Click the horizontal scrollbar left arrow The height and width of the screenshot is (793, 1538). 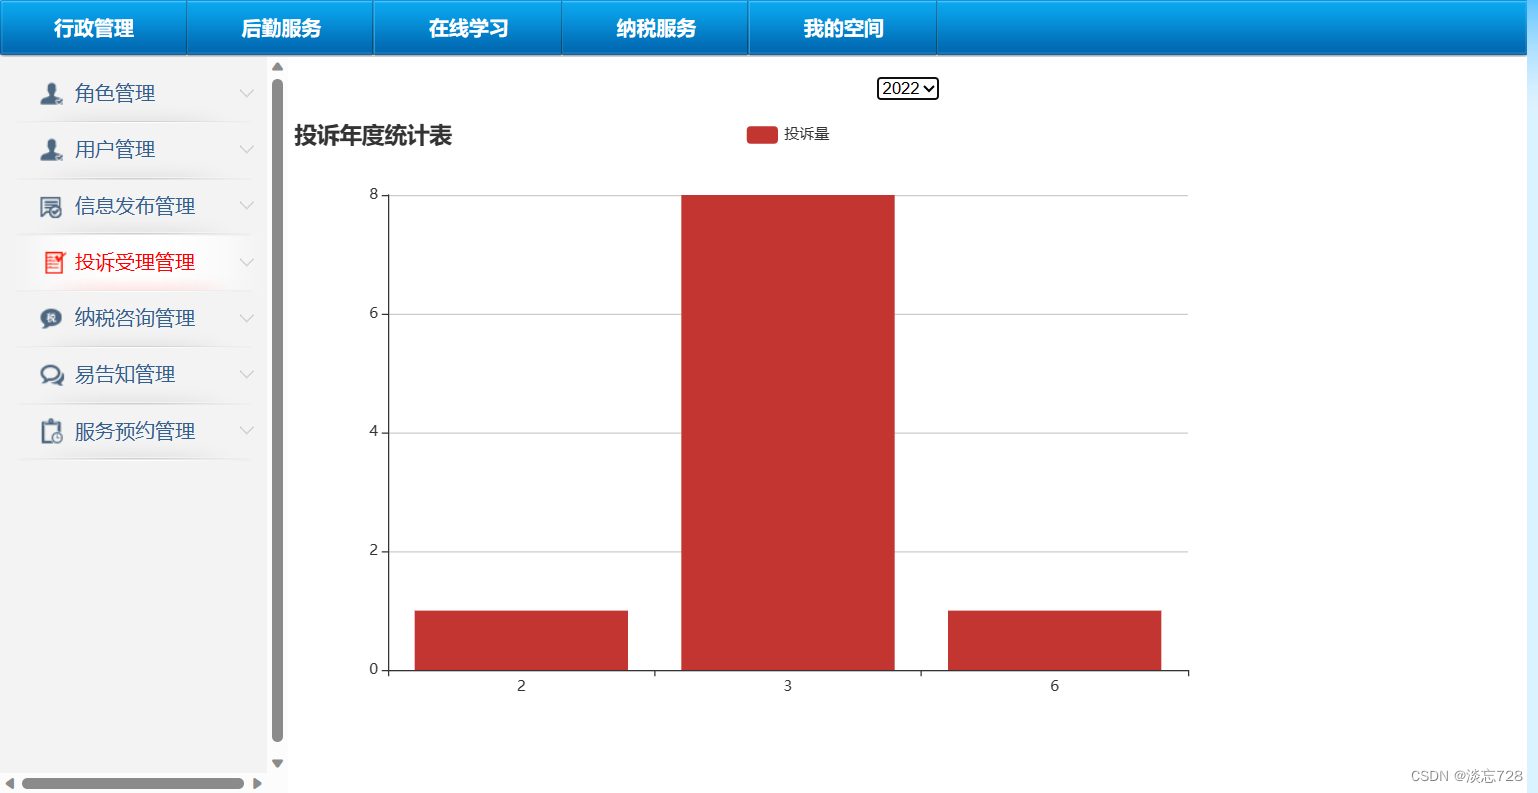point(10,783)
